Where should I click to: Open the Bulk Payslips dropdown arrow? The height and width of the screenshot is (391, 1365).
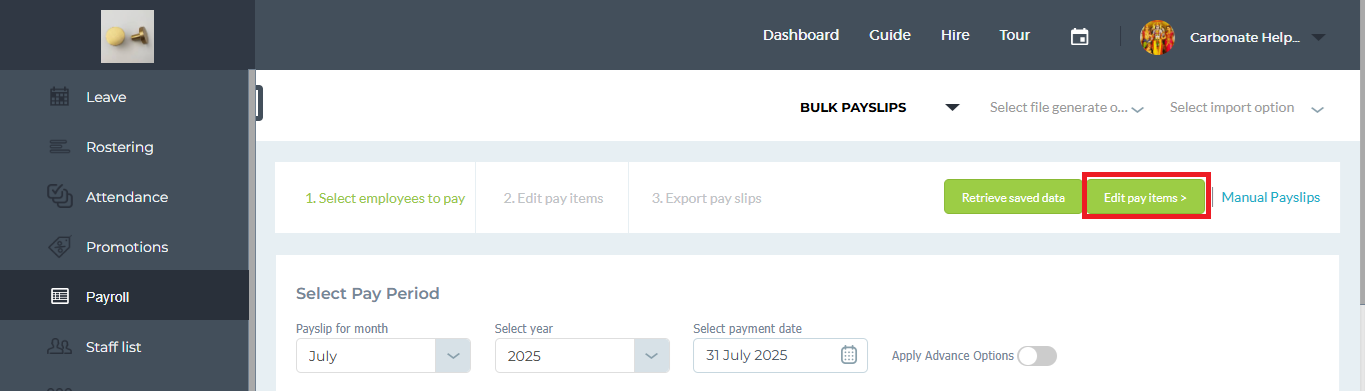[x=952, y=108]
